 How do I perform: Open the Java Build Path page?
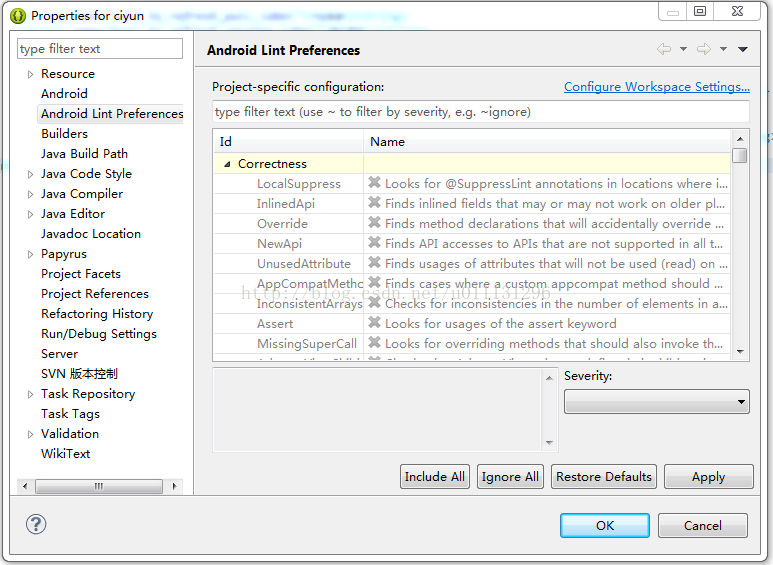84,154
